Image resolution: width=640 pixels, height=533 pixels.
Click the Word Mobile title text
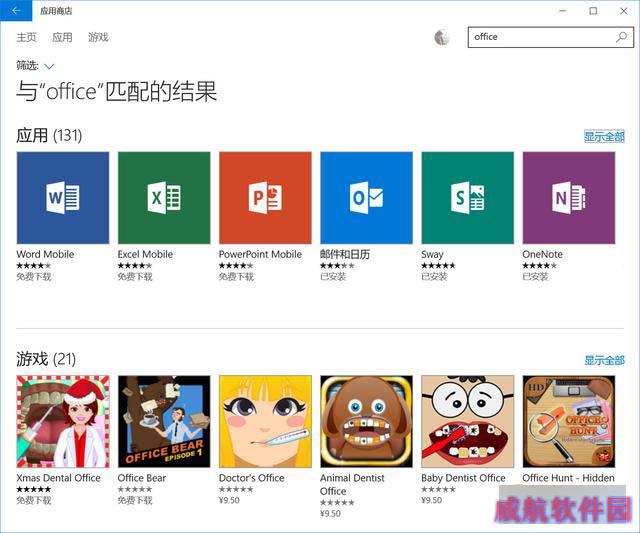45,254
